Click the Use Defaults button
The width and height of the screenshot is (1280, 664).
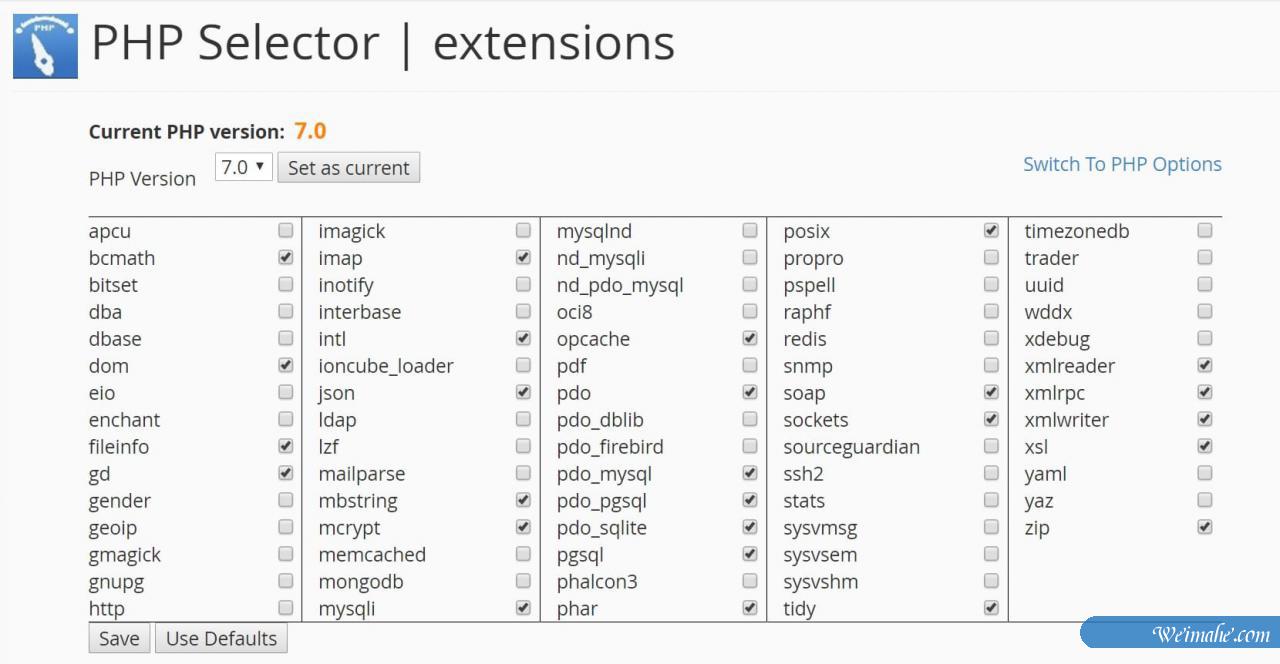point(221,639)
